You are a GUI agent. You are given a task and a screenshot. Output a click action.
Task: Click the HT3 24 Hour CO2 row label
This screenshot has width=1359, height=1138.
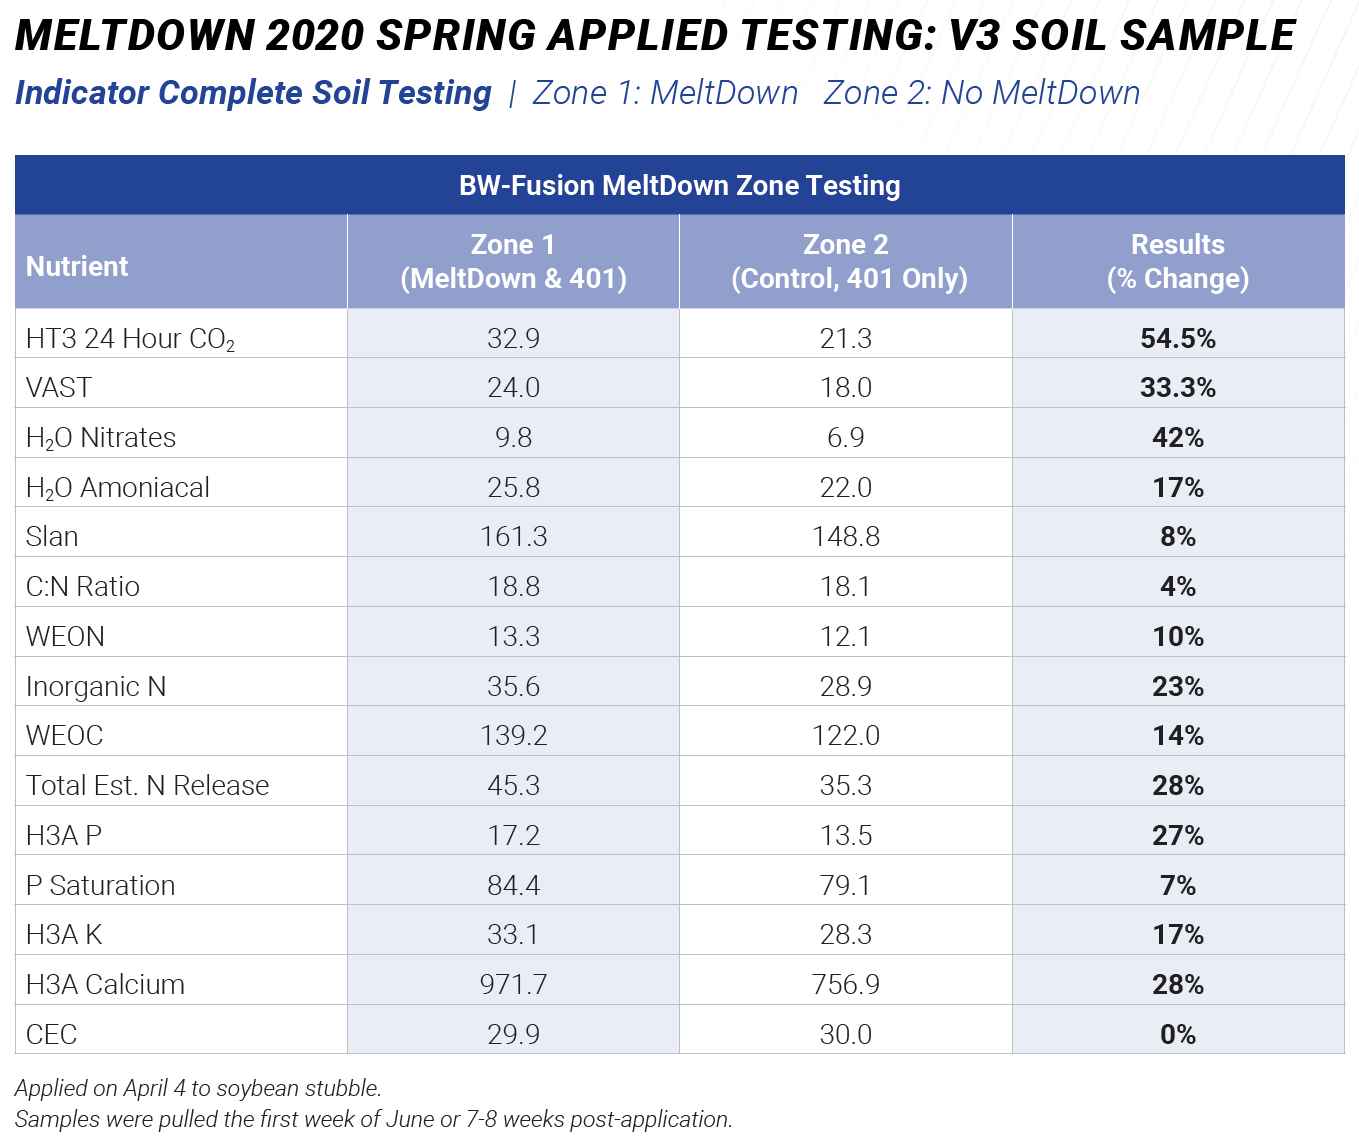pos(130,339)
